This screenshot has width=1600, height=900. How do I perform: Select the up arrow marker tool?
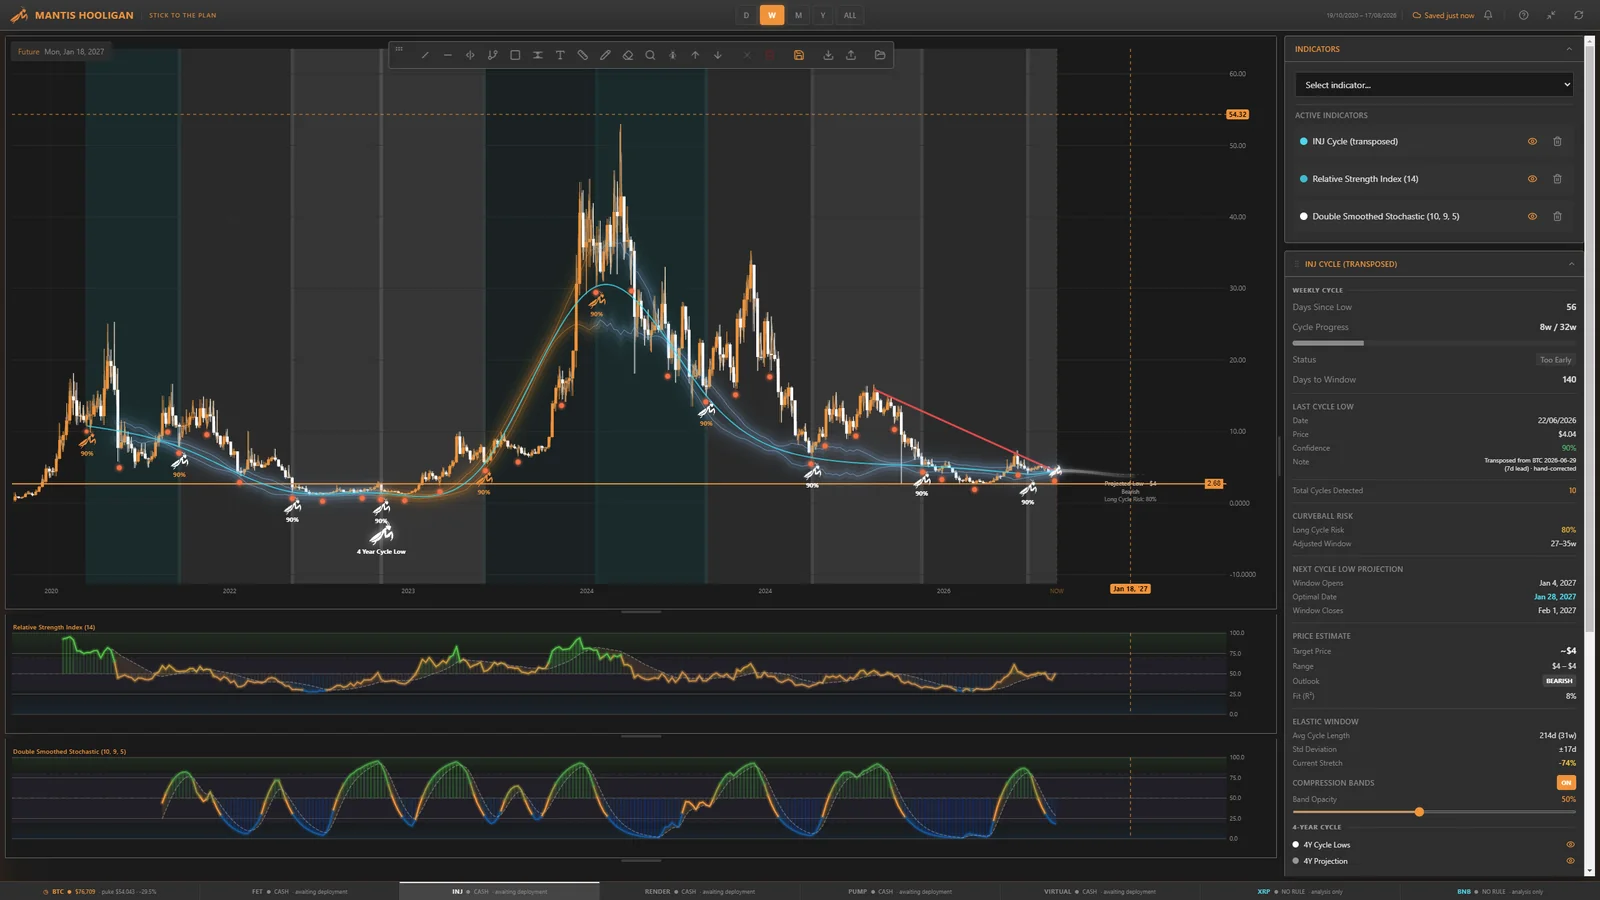[695, 55]
